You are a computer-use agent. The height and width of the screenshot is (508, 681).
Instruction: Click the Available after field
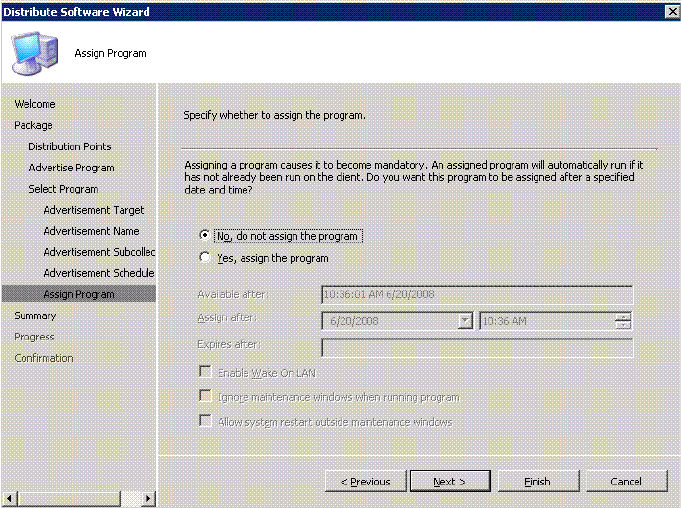pyautogui.click(x=477, y=294)
